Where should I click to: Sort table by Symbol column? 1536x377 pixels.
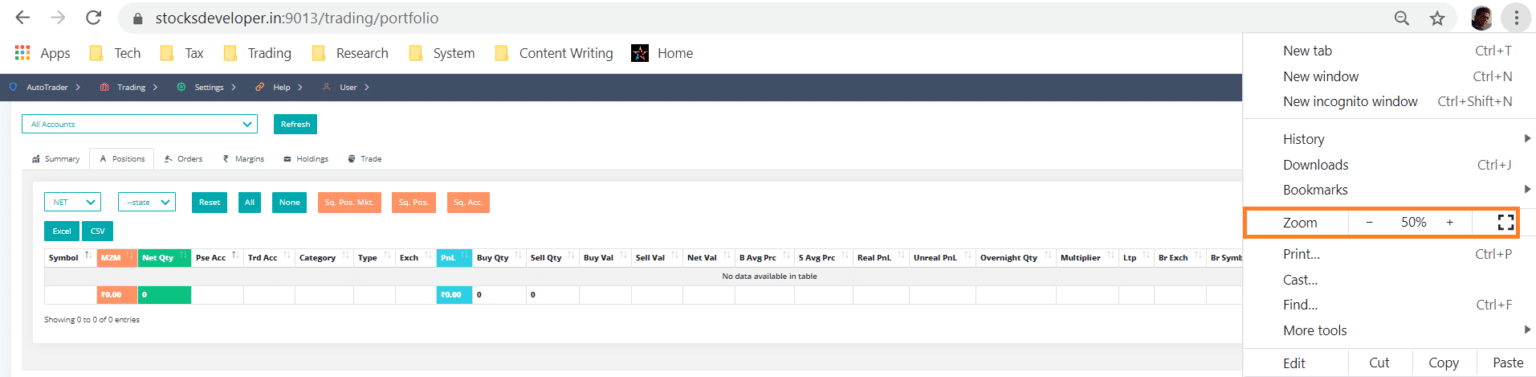pyautogui.click(x=70, y=257)
